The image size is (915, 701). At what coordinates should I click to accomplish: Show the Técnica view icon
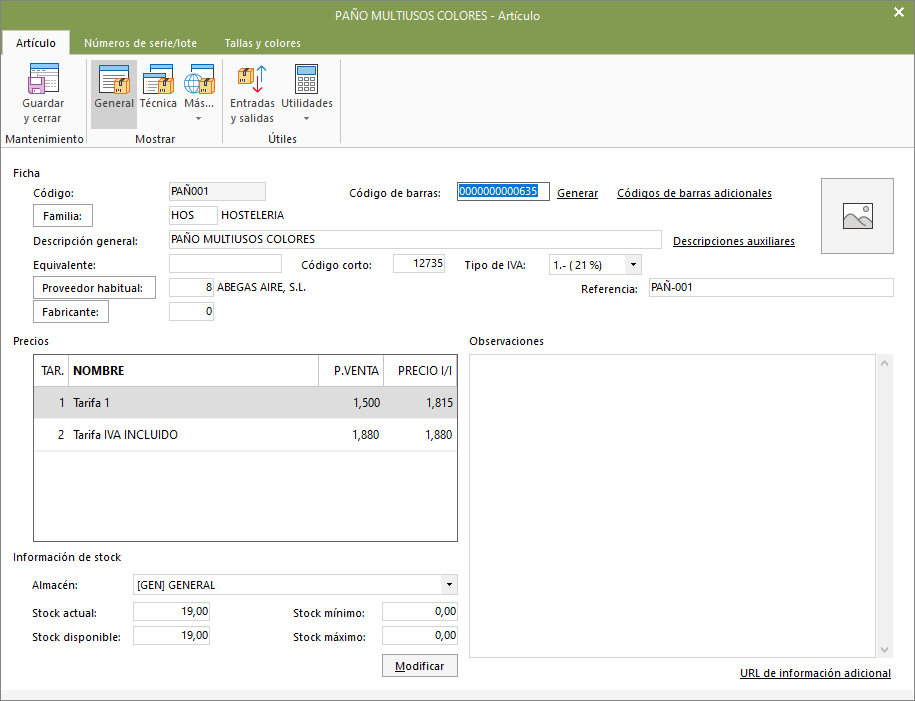[x=158, y=79]
